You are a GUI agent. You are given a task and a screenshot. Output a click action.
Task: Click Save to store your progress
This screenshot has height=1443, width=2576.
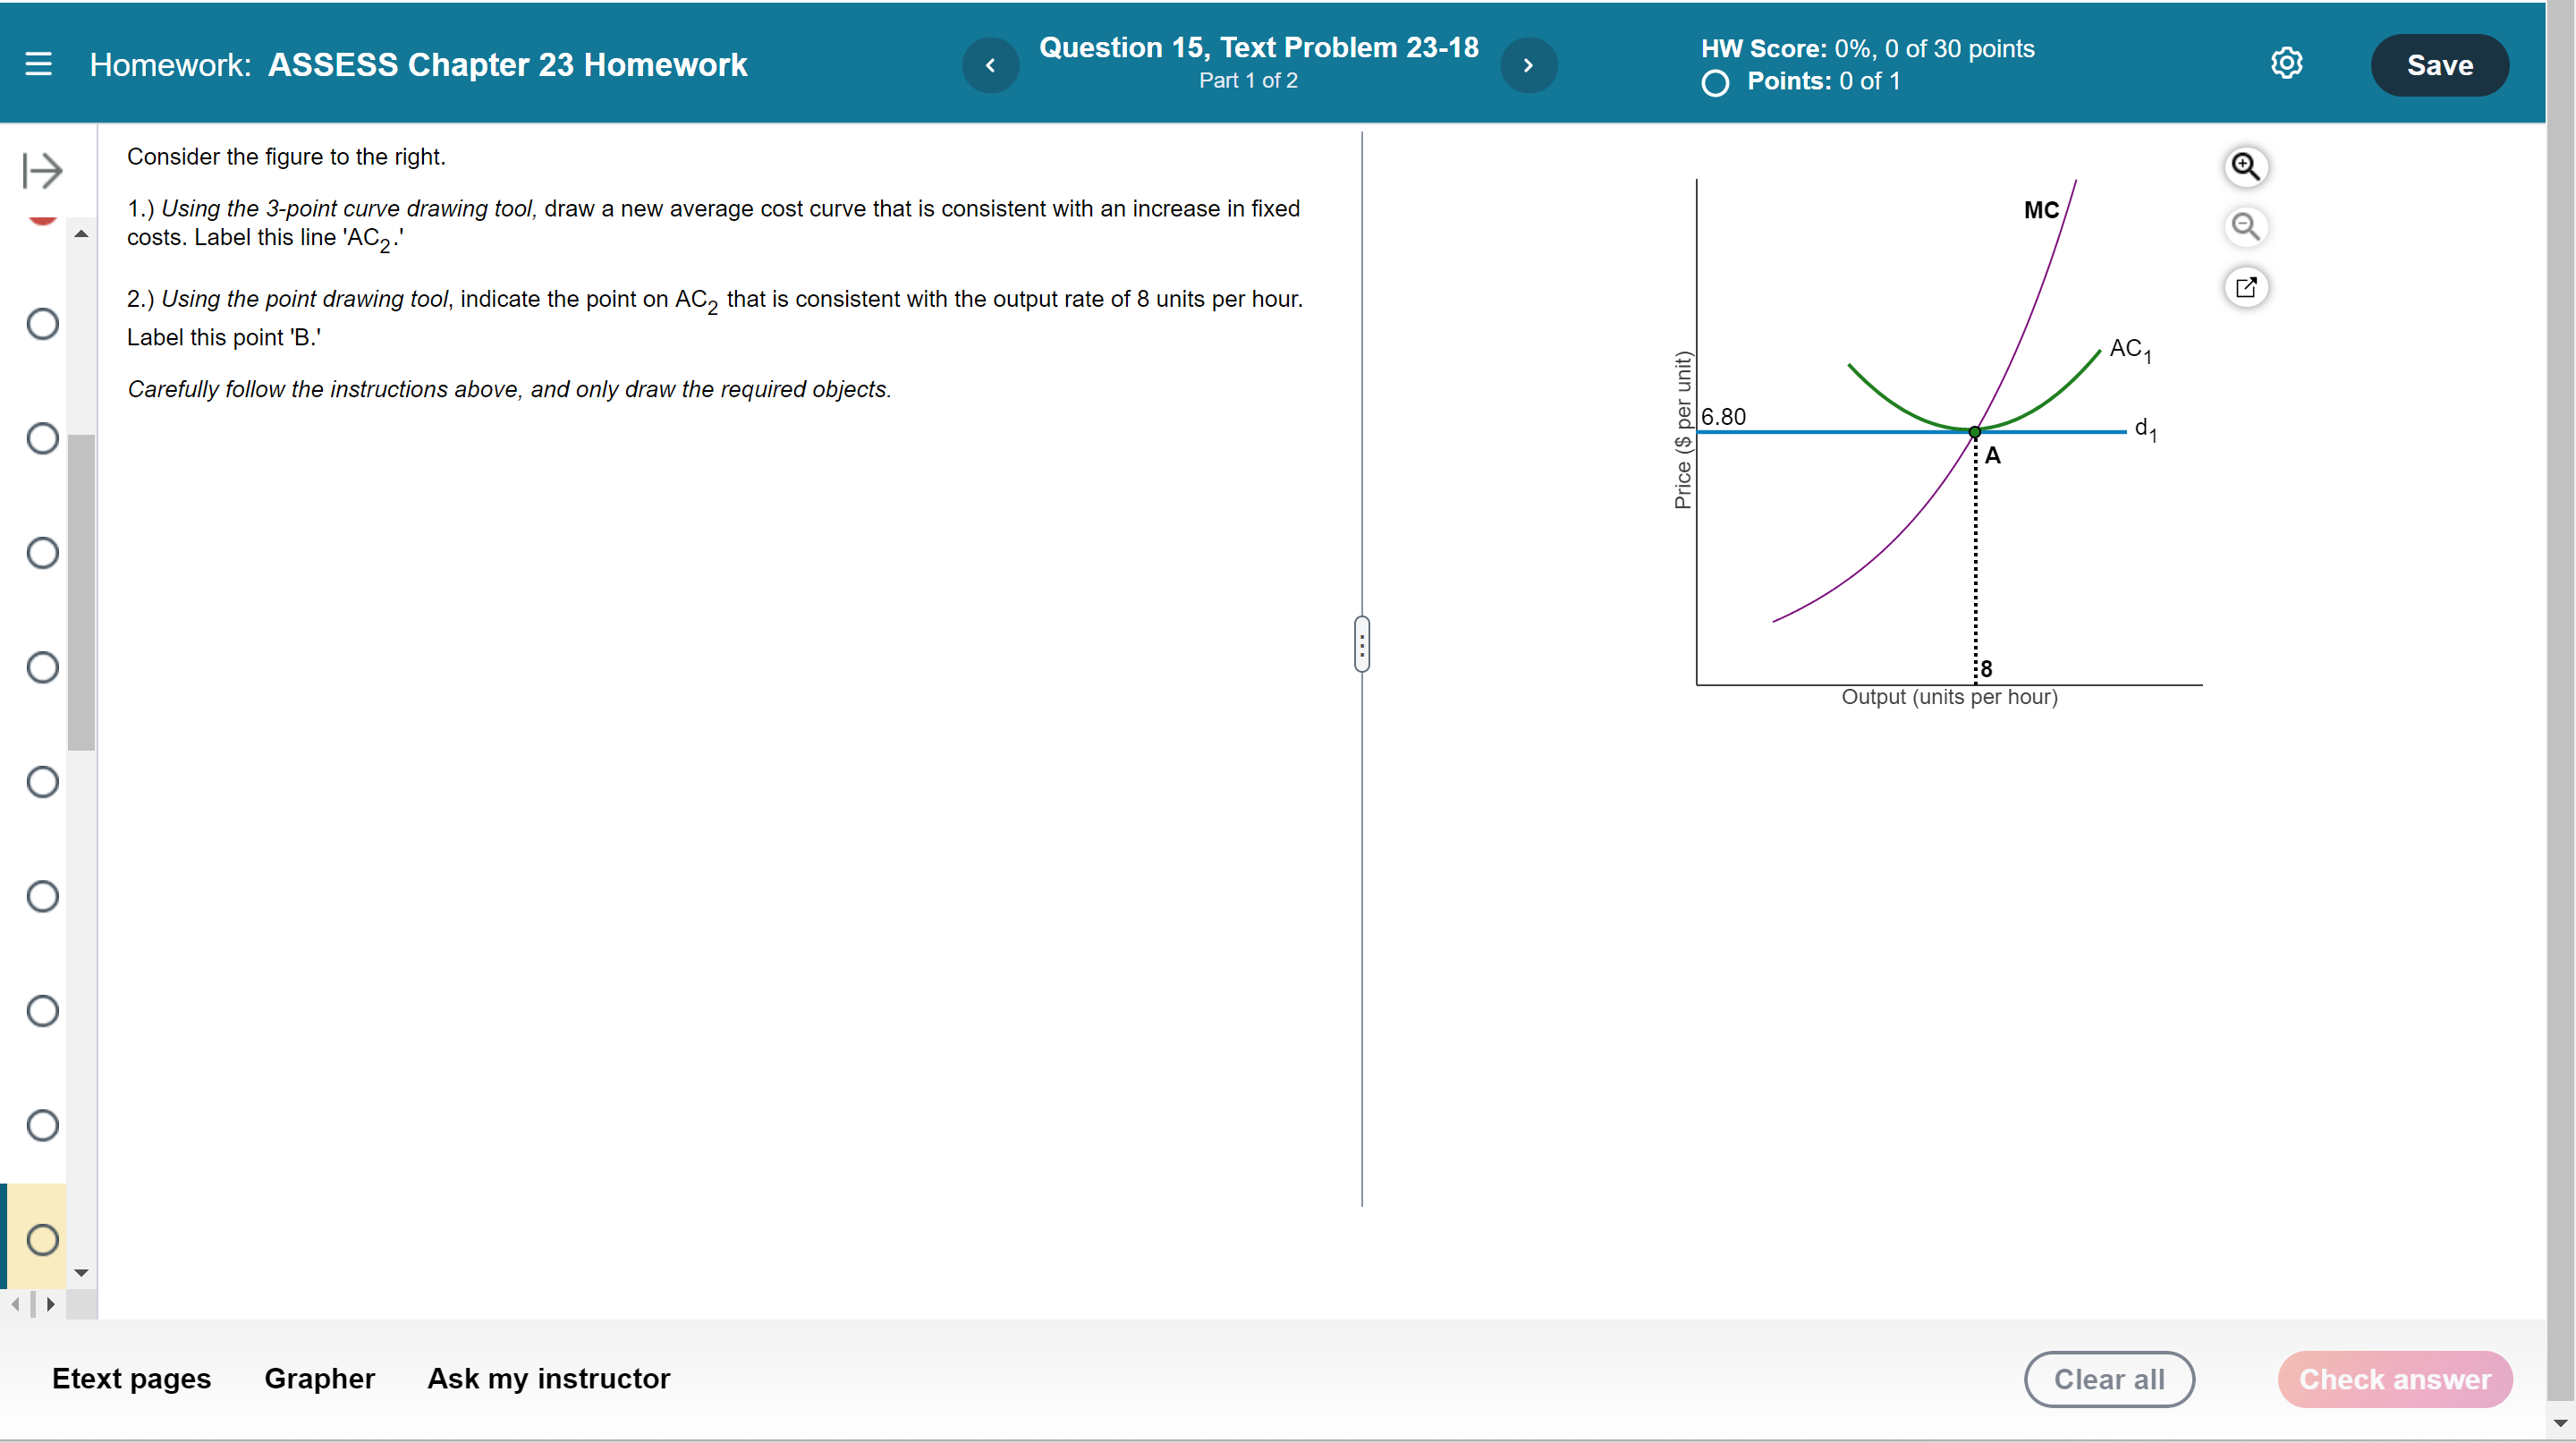(2439, 64)
